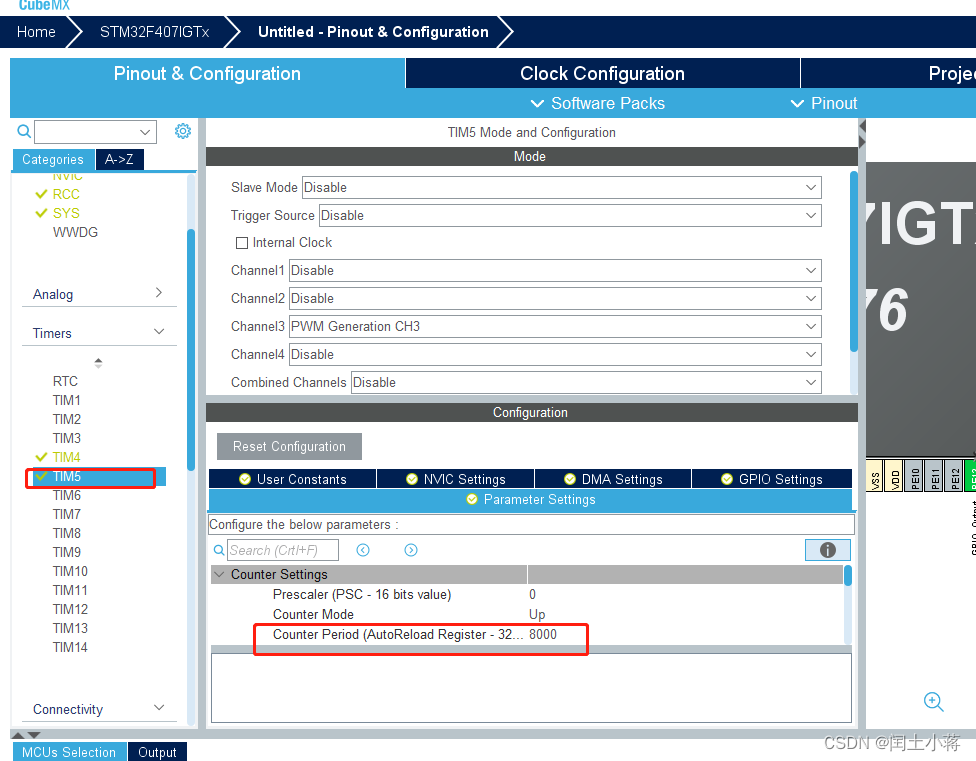This screenshot has height=761, width=976.
Task: Click the zoom-in icon in the pinout view
Action: (x=933, y=701)
